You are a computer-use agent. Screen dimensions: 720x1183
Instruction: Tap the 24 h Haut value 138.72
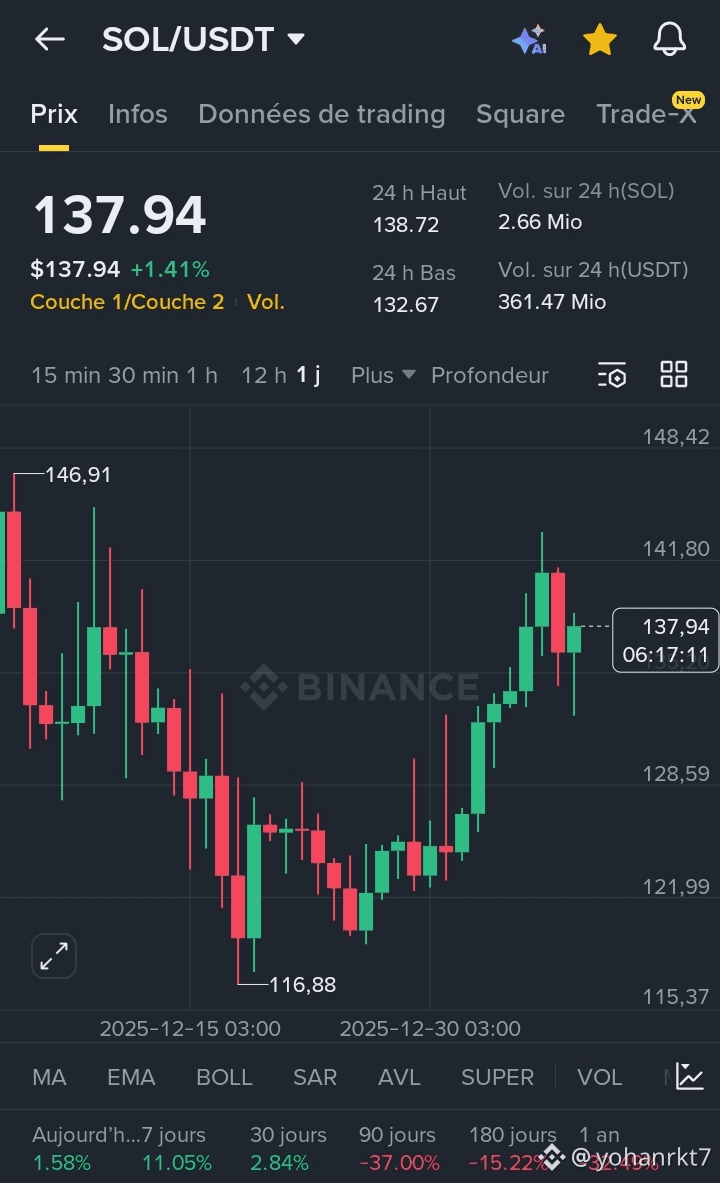point(406,224)
